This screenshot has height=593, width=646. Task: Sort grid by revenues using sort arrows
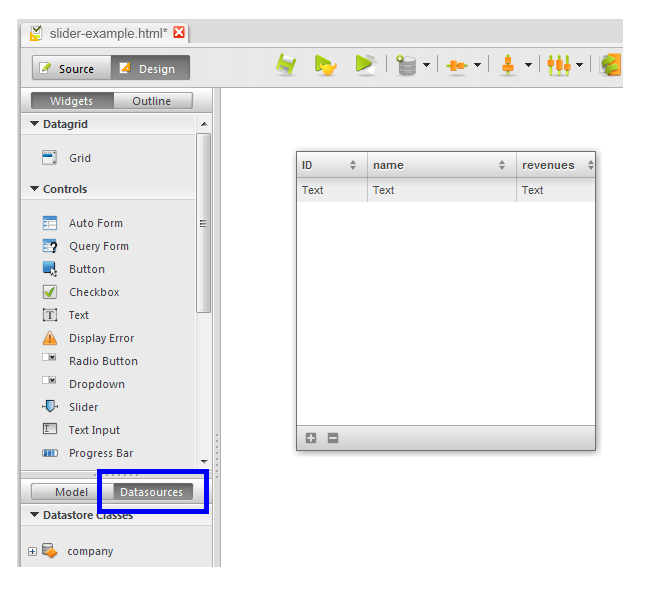(590, 165)
